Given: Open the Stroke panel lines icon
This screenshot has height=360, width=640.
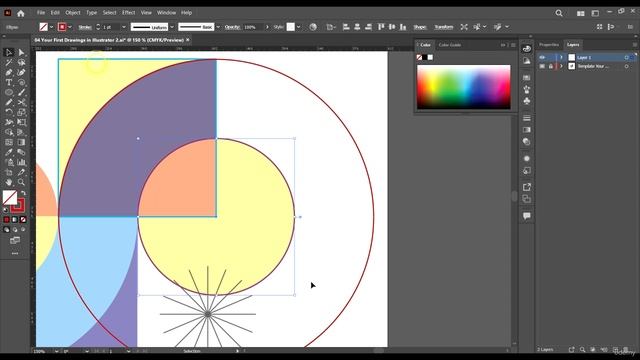Looking at the screenshot, I should pos(527,118).
